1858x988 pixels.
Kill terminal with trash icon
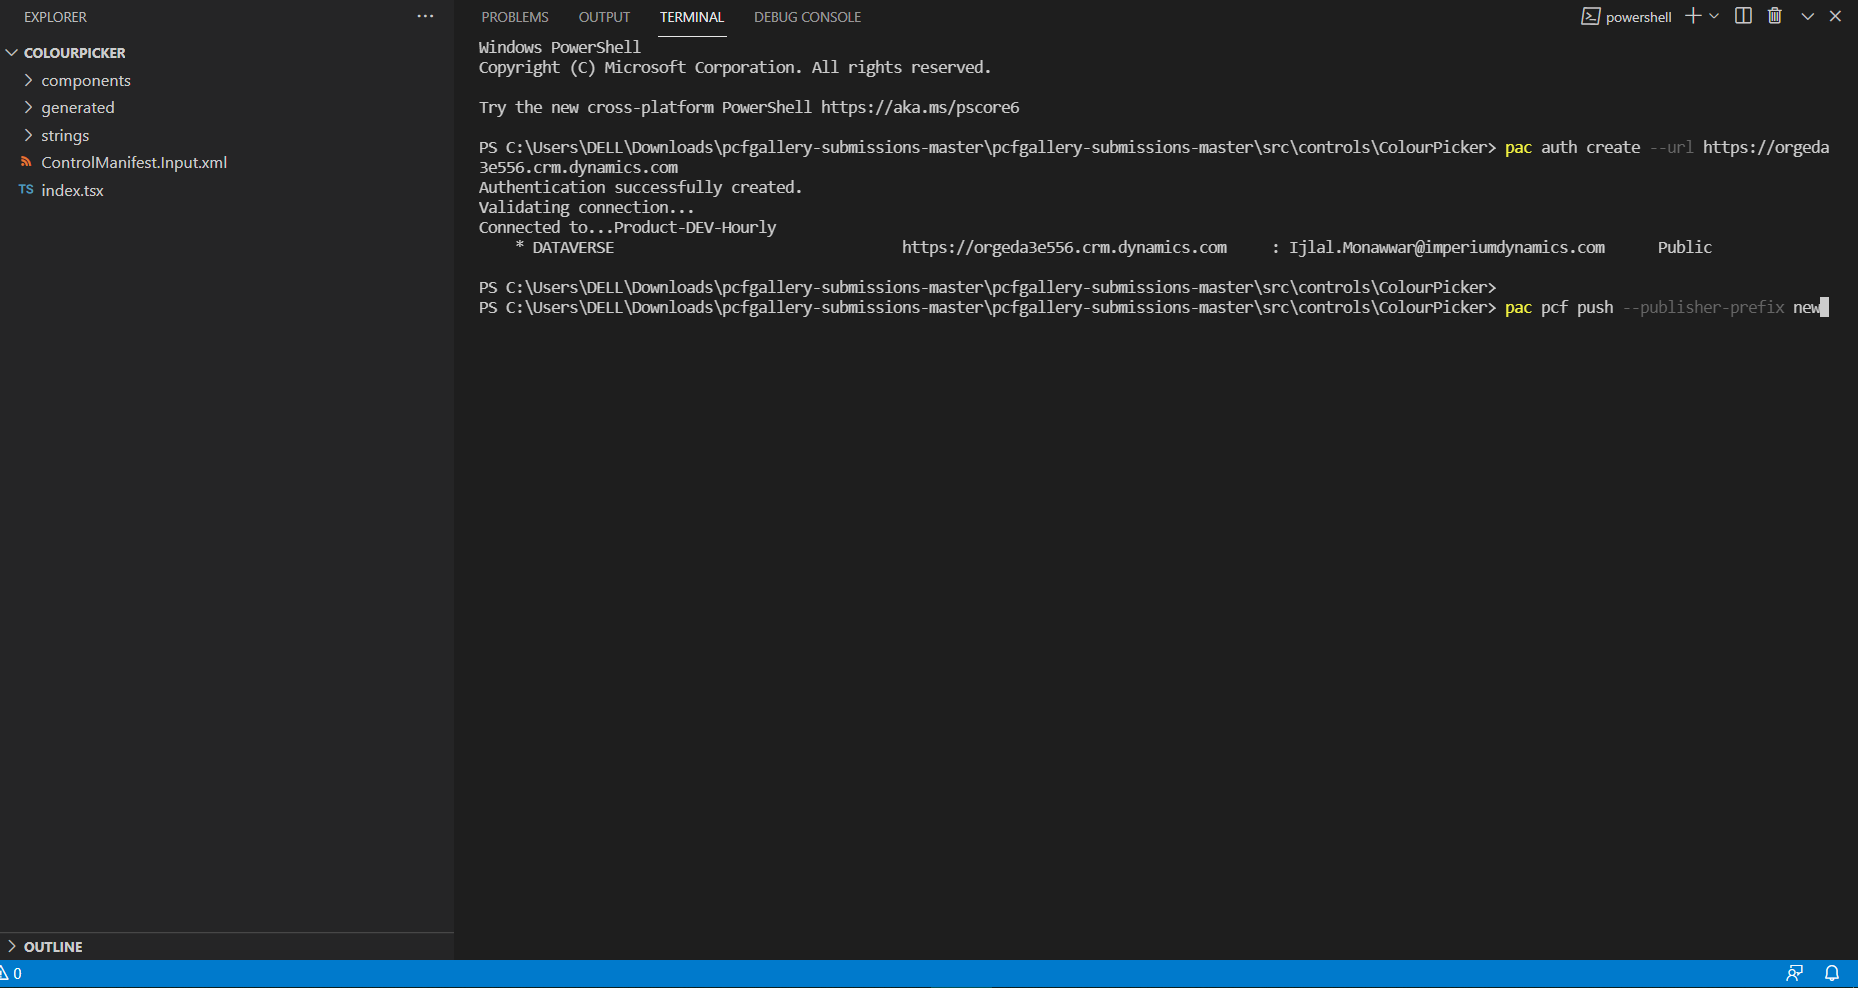1775,16
